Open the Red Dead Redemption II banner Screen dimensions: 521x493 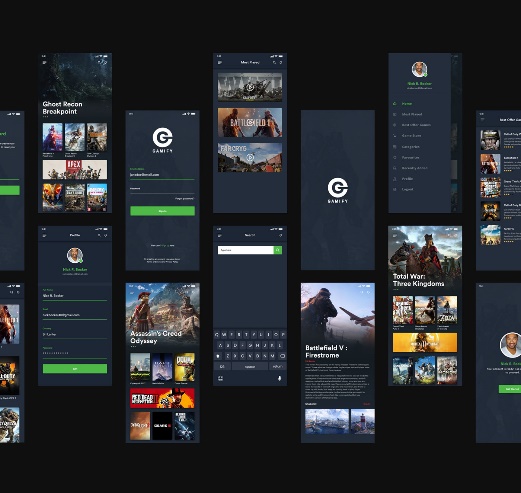tap(162, 398)
